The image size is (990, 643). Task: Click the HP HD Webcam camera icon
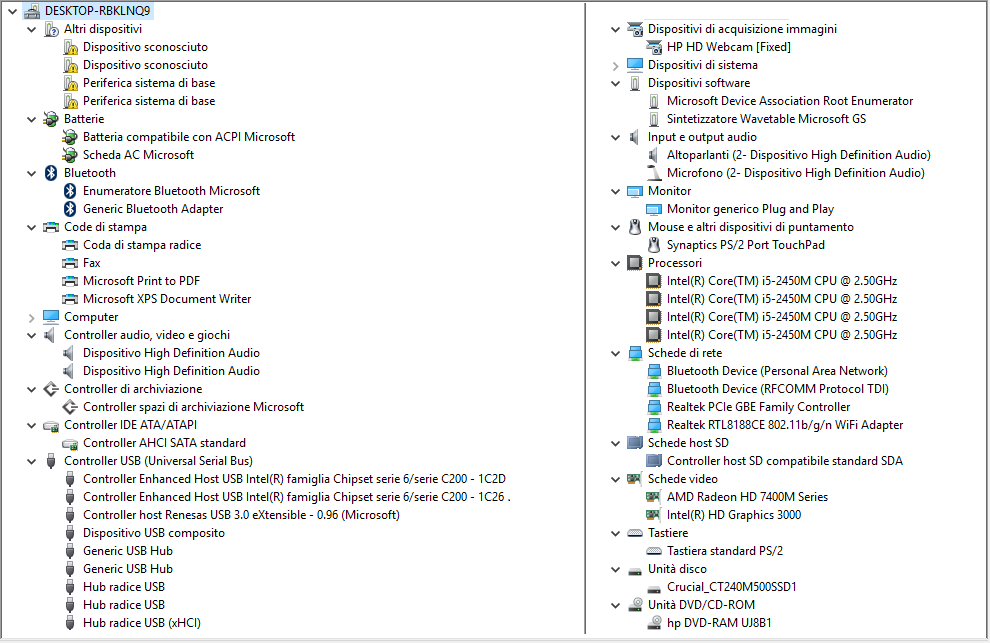(x=653, y=47)
